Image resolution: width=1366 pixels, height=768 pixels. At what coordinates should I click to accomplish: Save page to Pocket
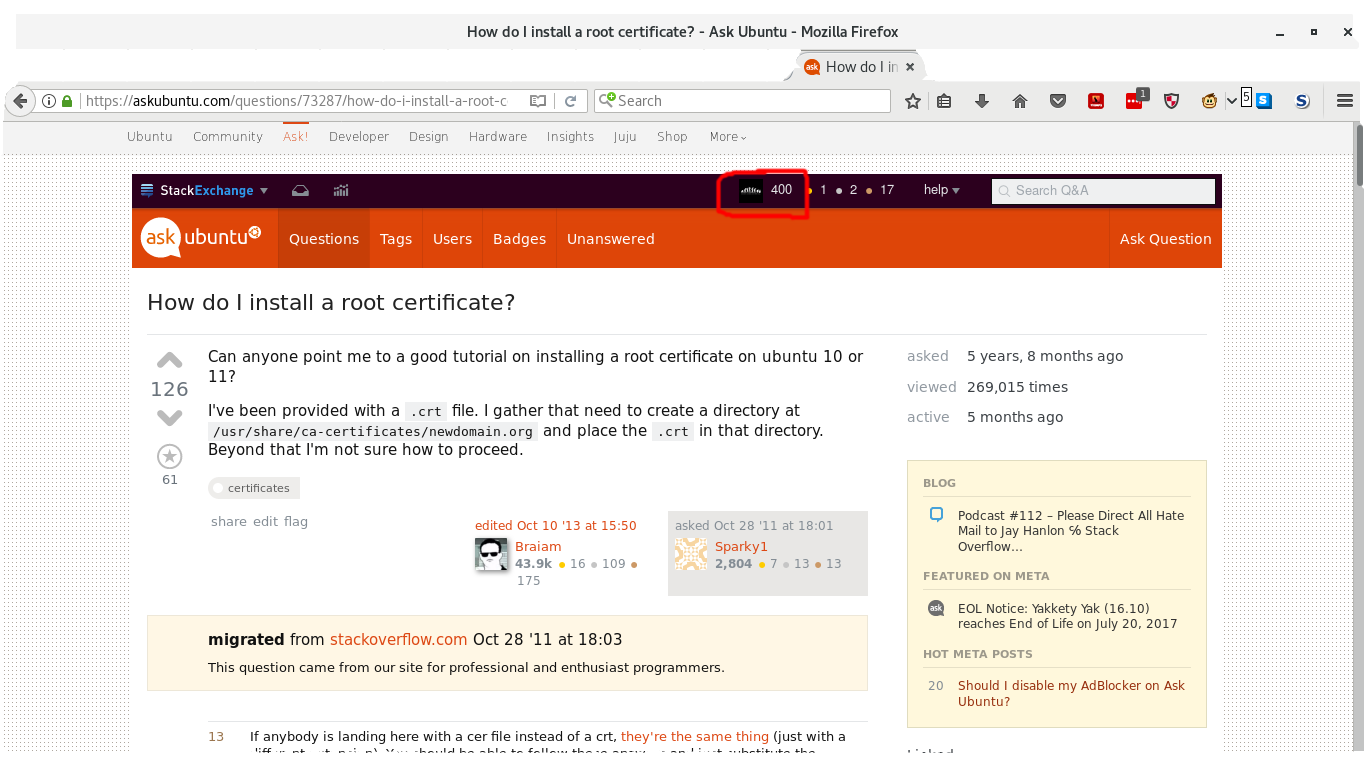pyautogui.click(x=1058, y=101)
